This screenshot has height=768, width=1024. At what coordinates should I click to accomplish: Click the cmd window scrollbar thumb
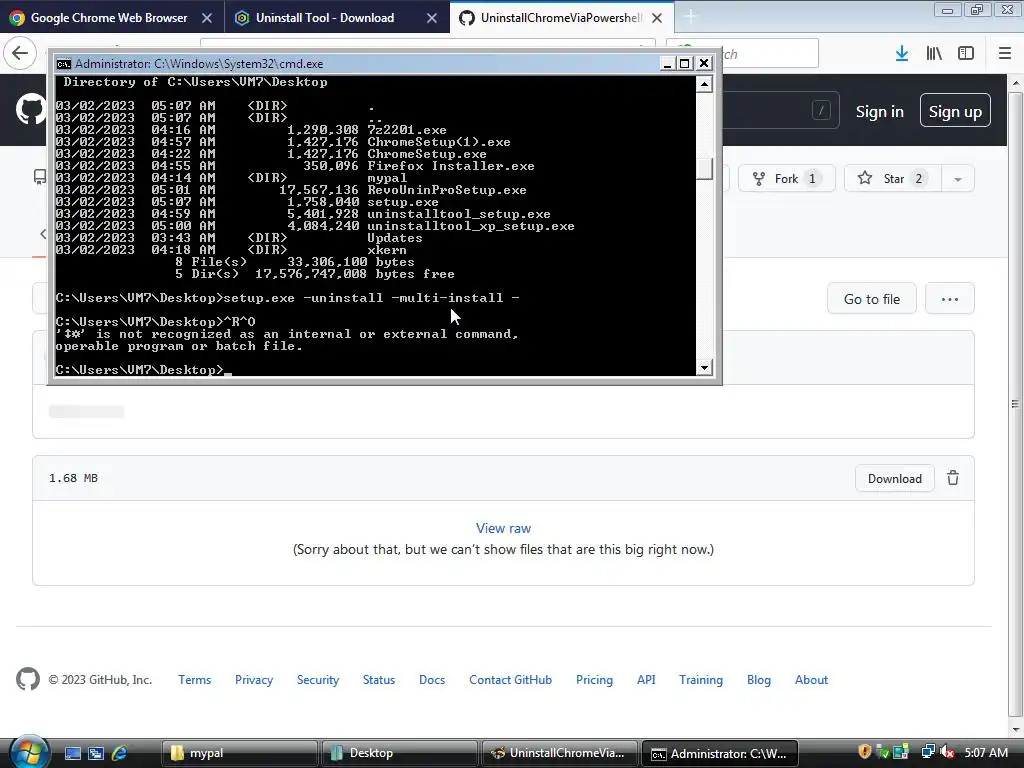[x=704, y=168]
